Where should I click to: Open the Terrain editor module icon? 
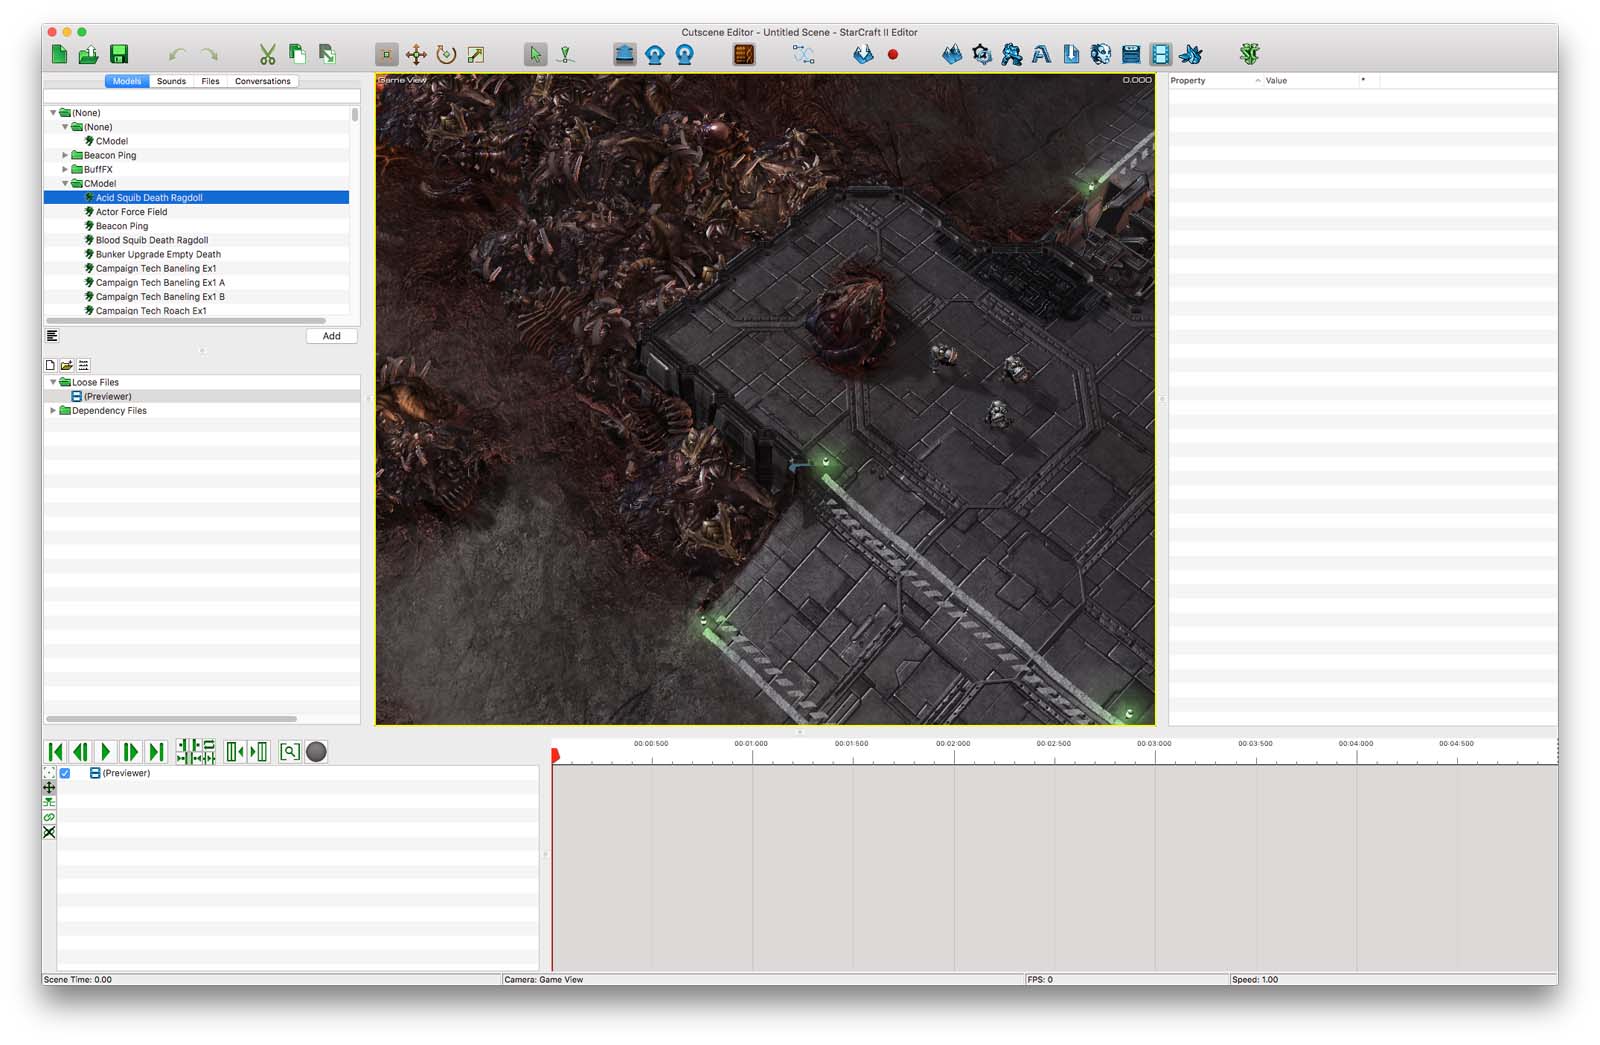click(952, 54)
